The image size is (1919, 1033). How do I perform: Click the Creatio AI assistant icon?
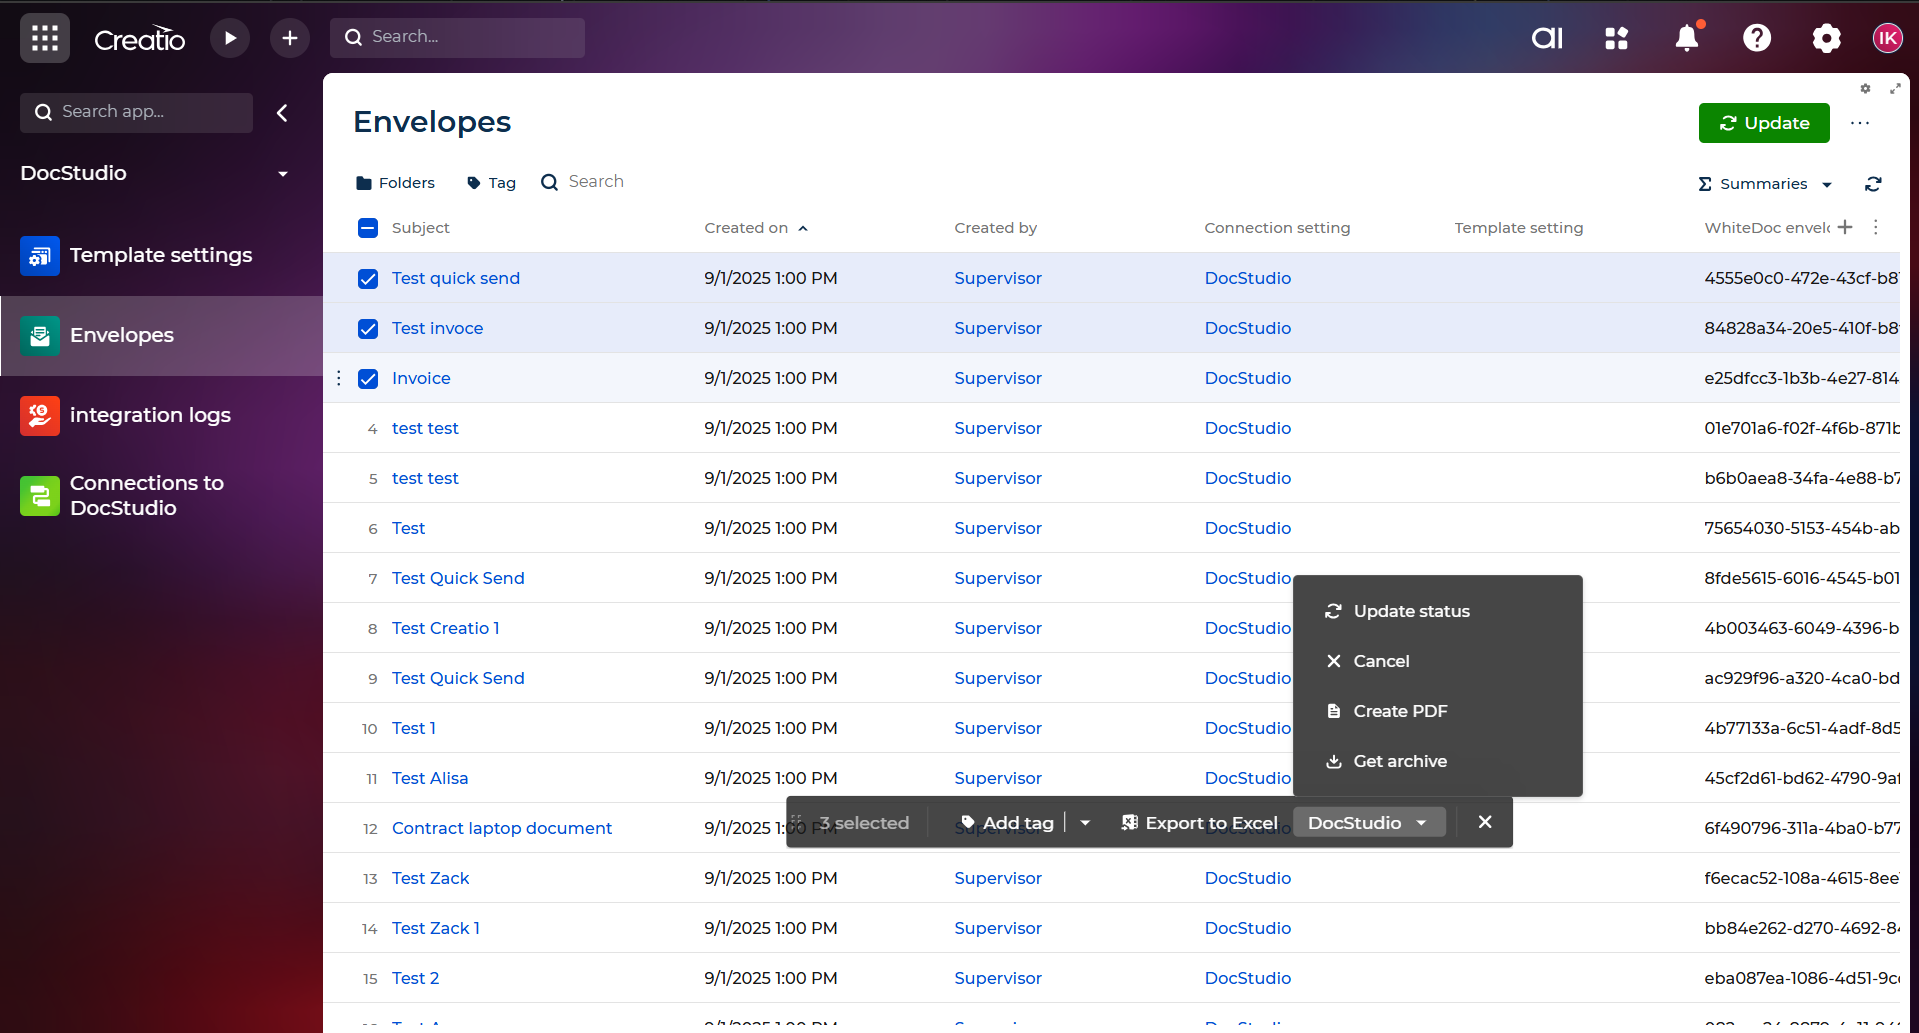1546,38
